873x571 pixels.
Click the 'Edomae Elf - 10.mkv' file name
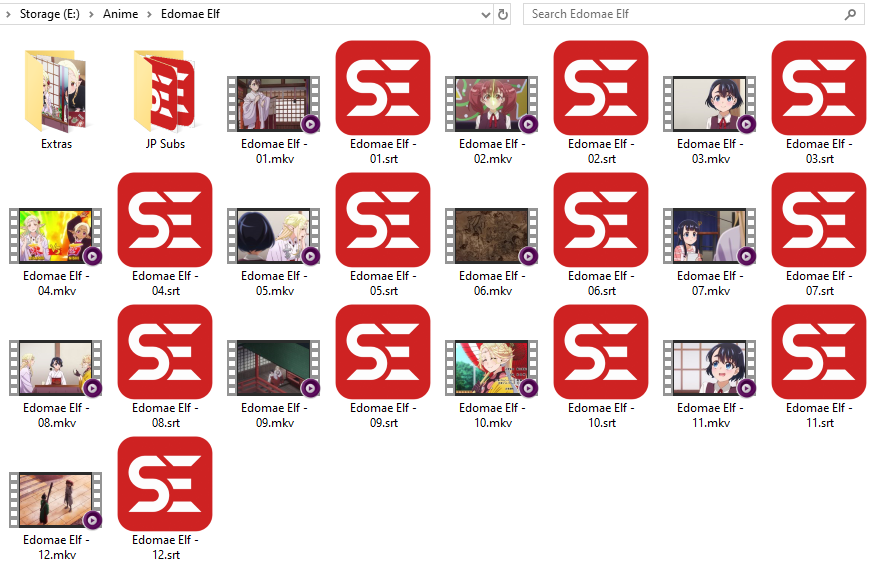pos(492,415)
